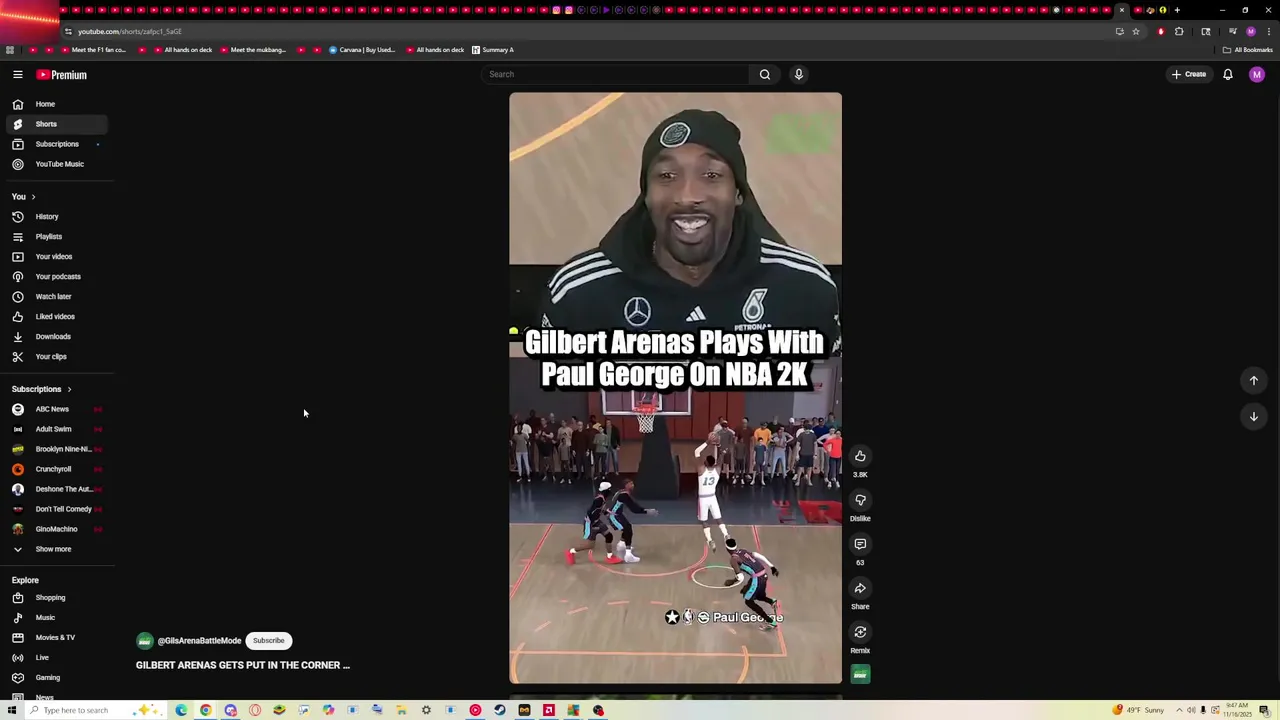Open Adult Swim channel subscription
Screen dimensions: 1280x720
[x=56, y=429]
